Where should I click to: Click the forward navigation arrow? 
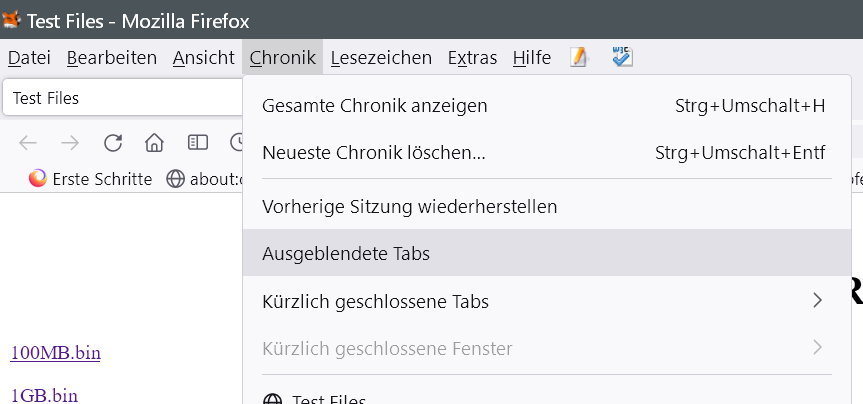pos(70,143)
